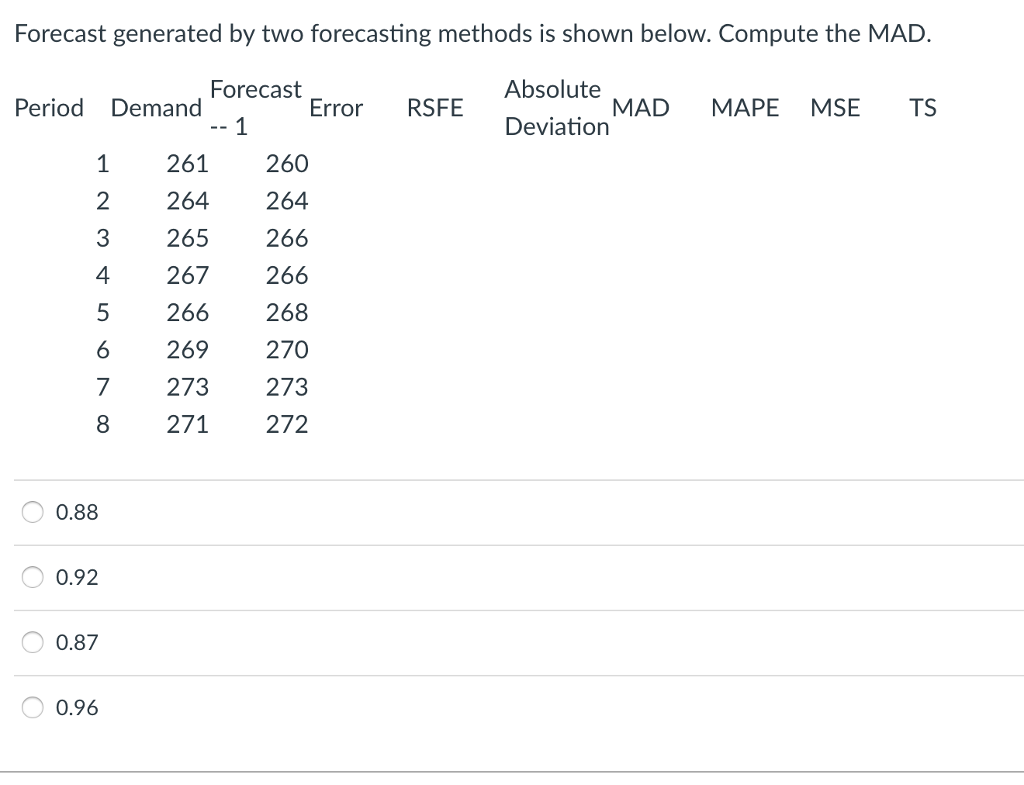1024x785 pixels.
Task: Mark the 0.96 option radio button
Action: [x=34, y=708]
